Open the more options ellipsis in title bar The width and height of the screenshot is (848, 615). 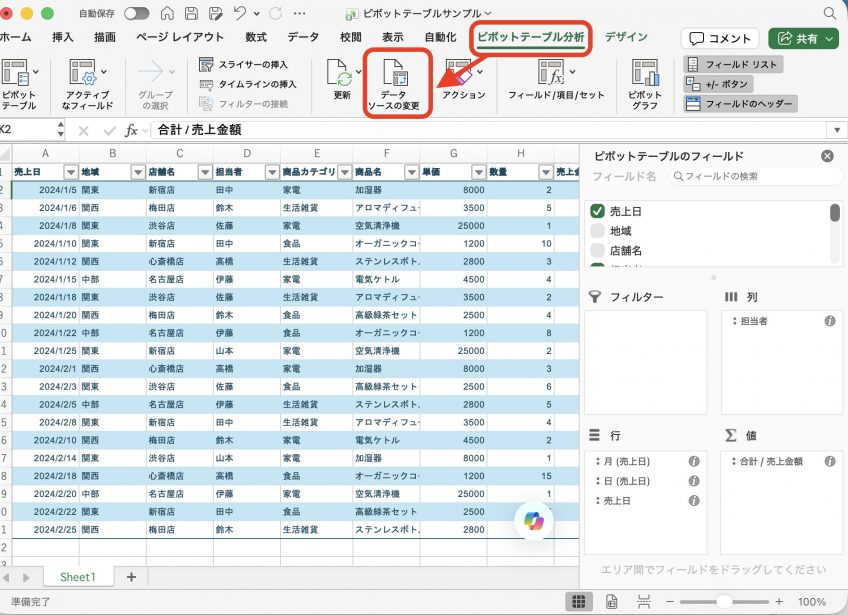300,14
